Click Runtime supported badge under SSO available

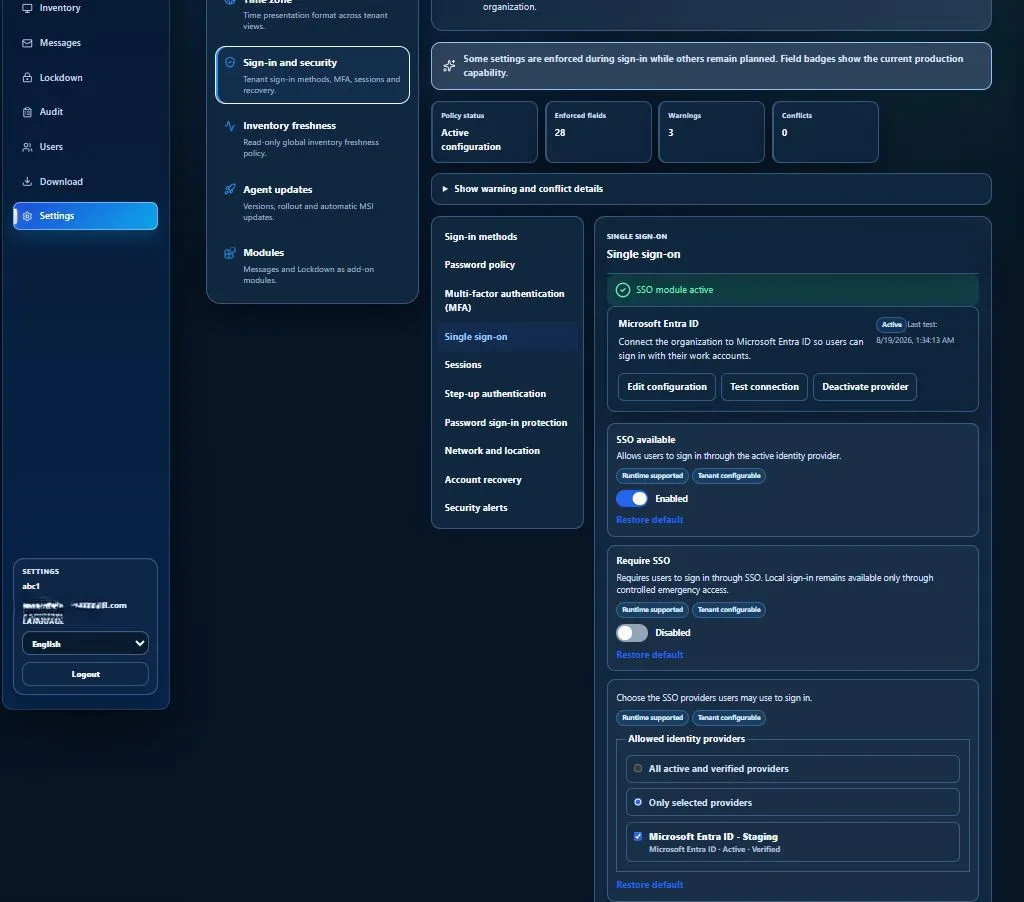[652, 475]
